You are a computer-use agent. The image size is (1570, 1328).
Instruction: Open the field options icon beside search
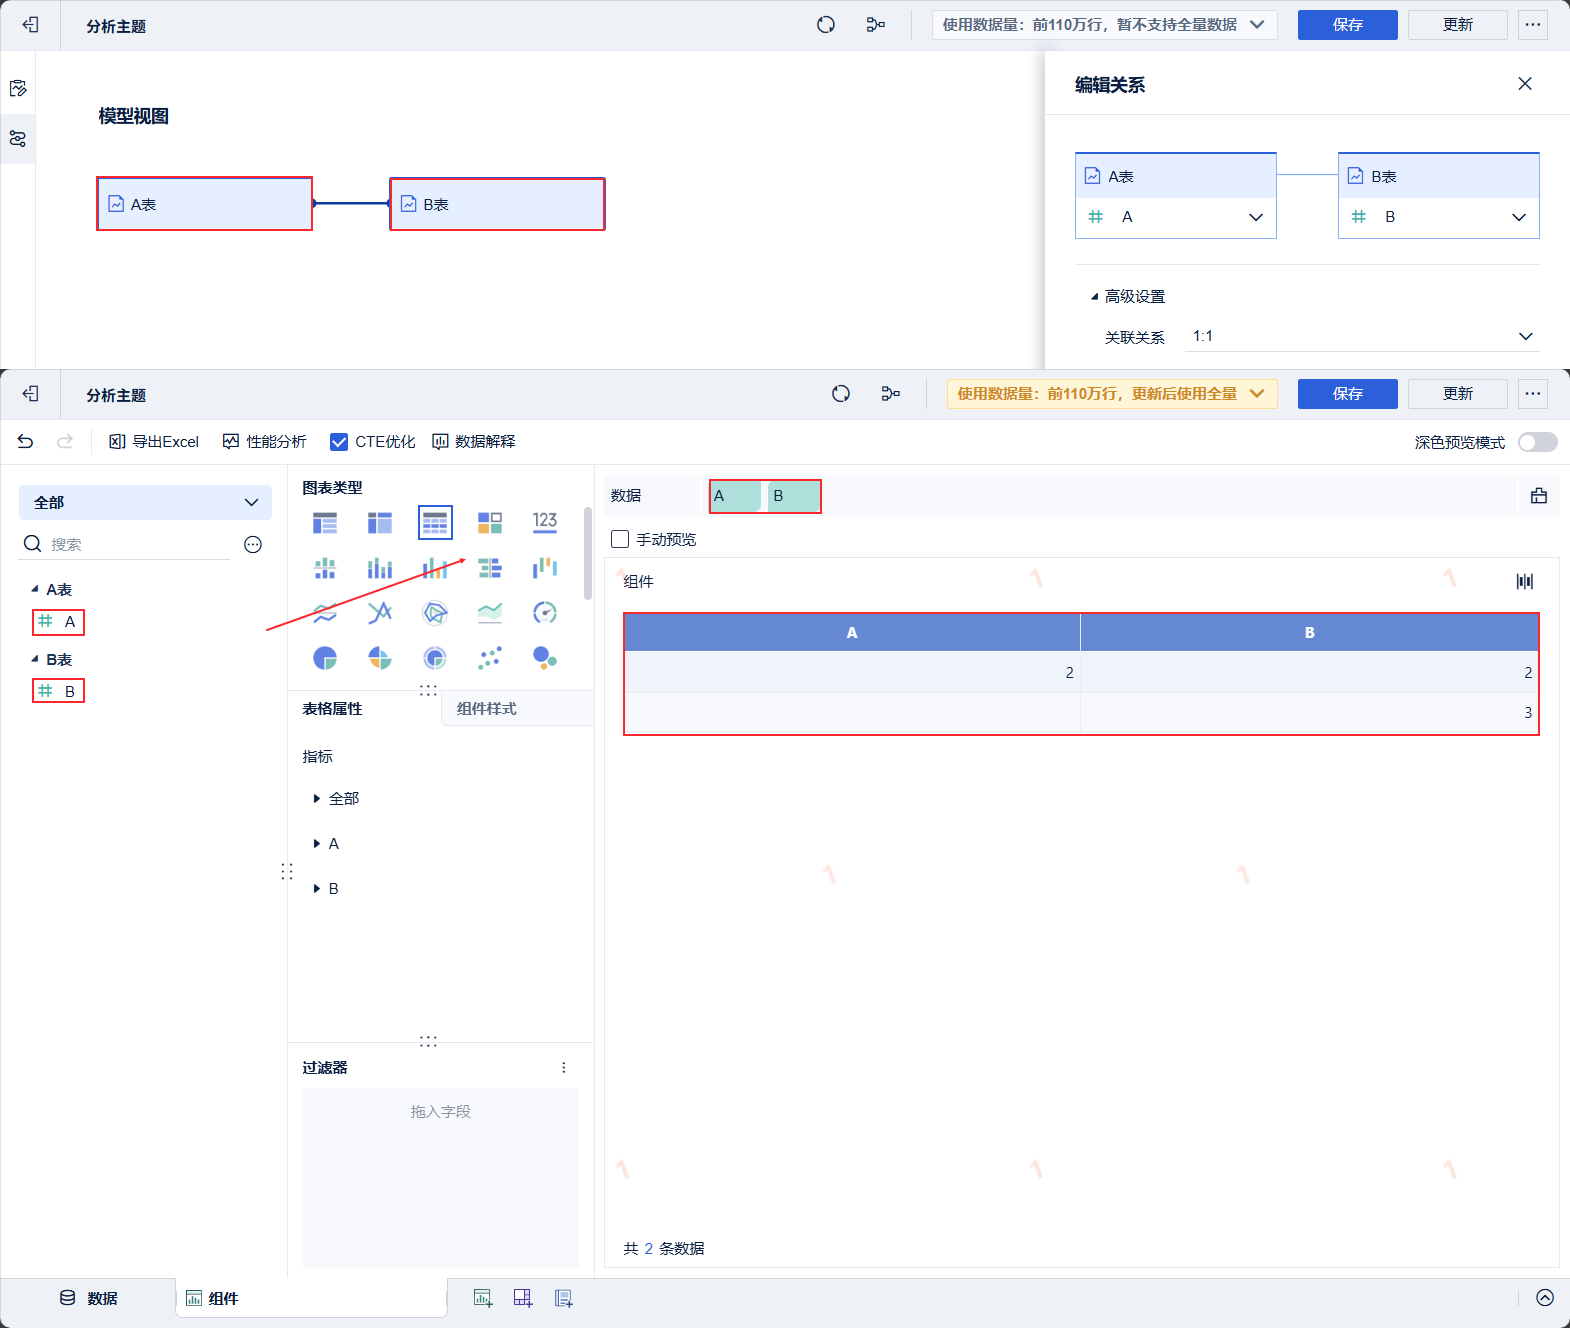point(253,544)
